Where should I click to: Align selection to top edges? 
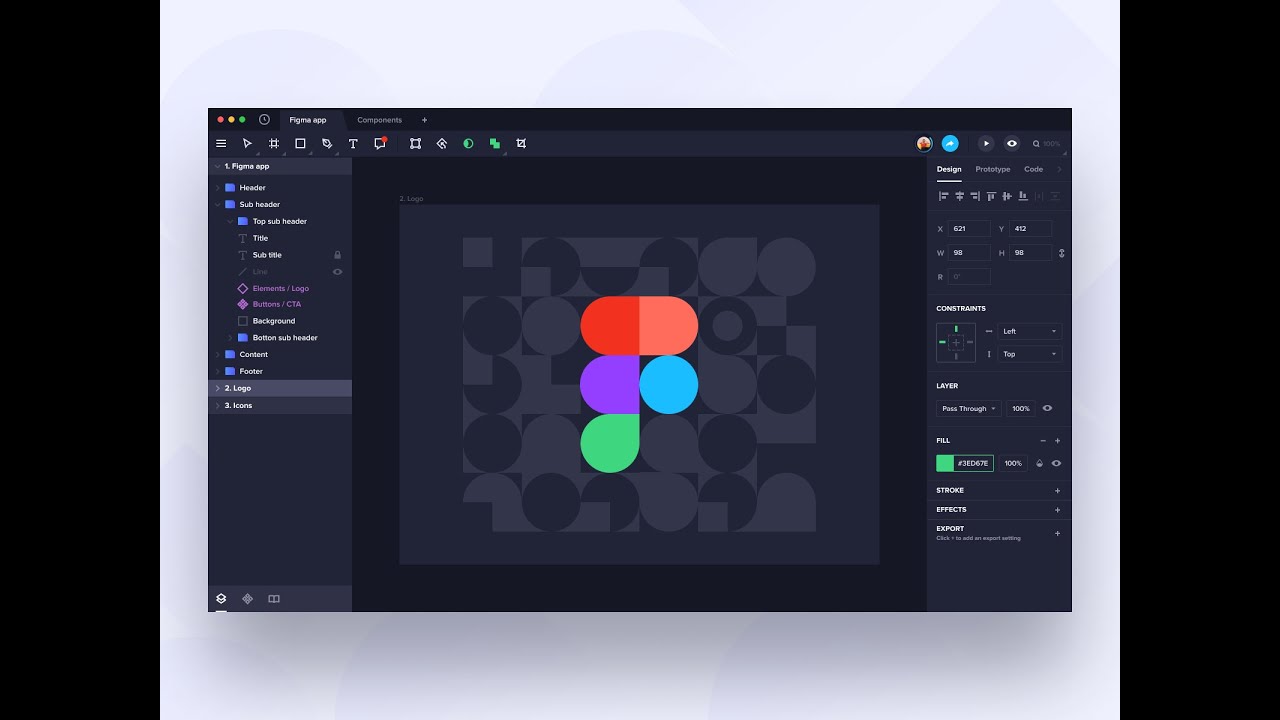[991, 196]
